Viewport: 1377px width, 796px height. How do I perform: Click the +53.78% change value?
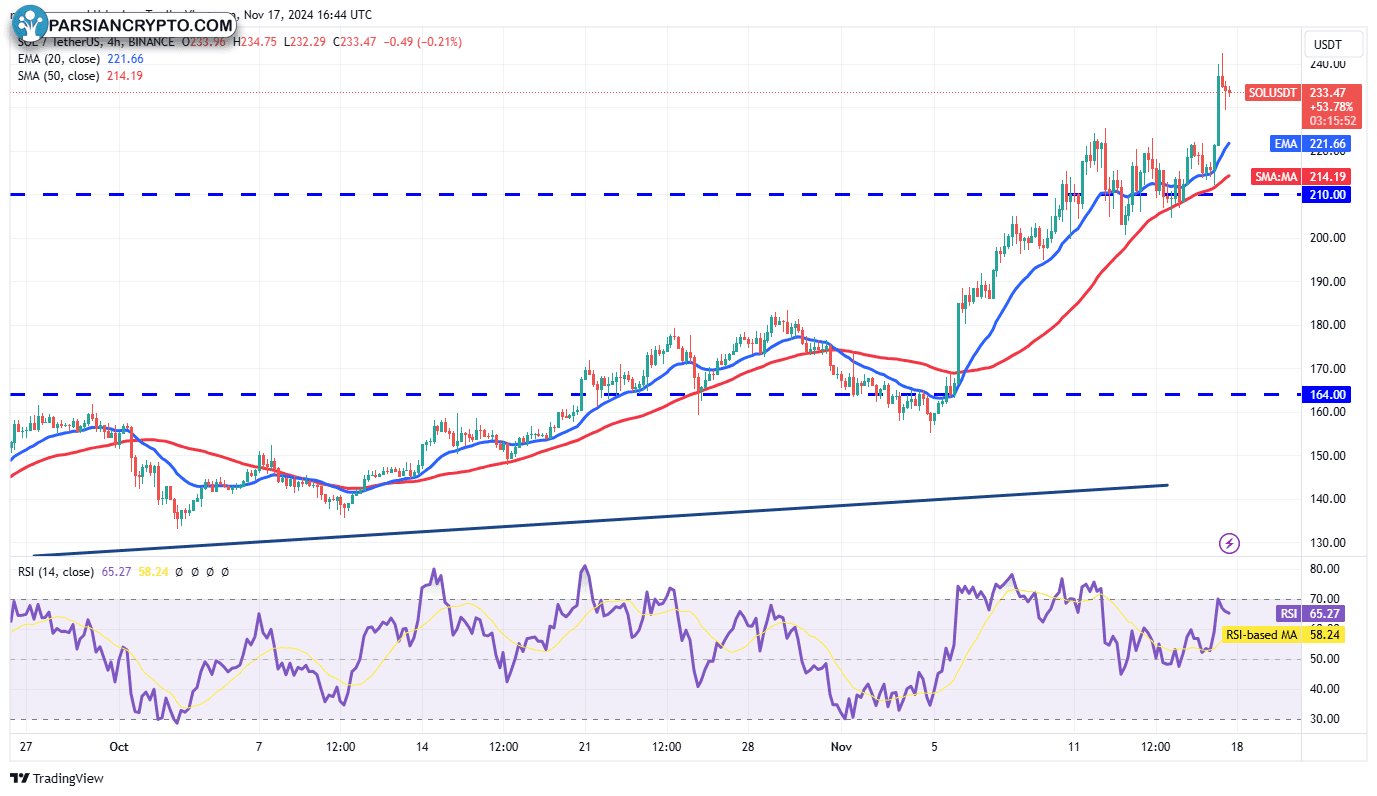[x=1332, y=107]
